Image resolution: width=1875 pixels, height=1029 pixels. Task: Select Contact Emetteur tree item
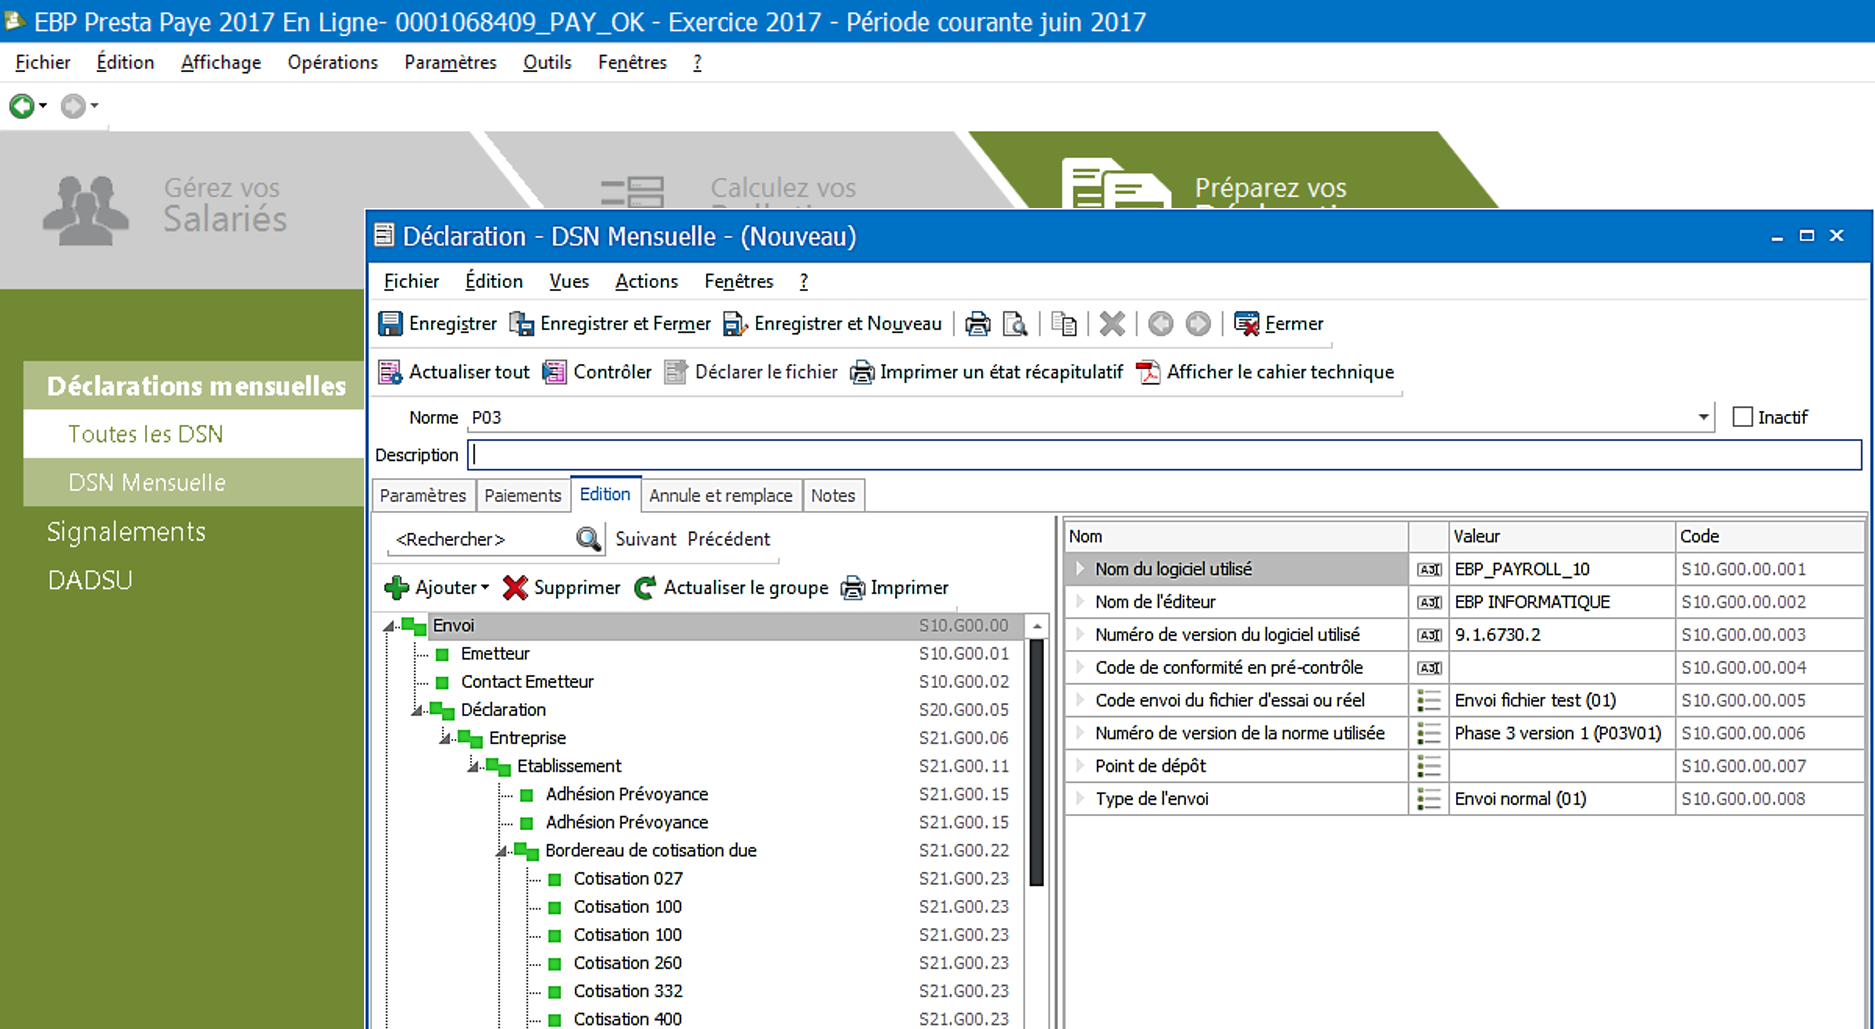(x=527, y=682)
